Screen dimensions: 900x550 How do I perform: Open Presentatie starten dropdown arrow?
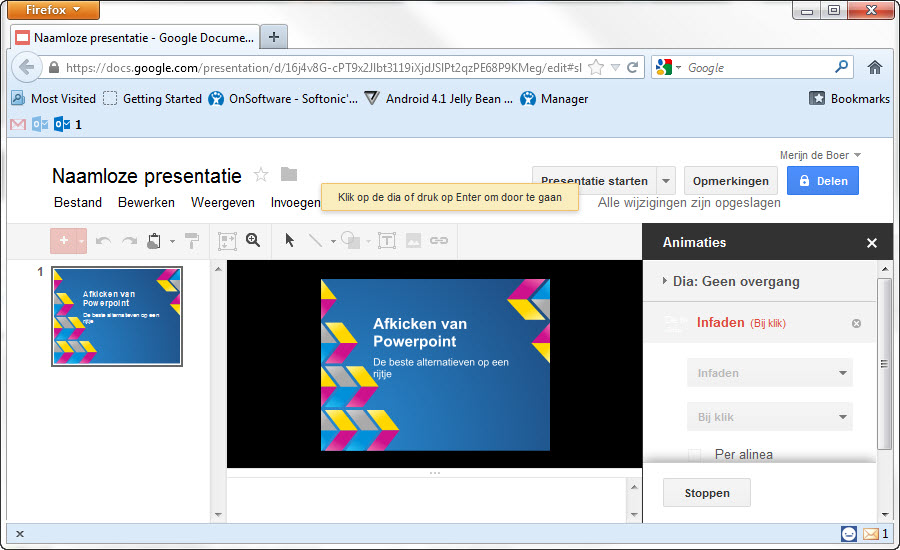coord(666,181)
